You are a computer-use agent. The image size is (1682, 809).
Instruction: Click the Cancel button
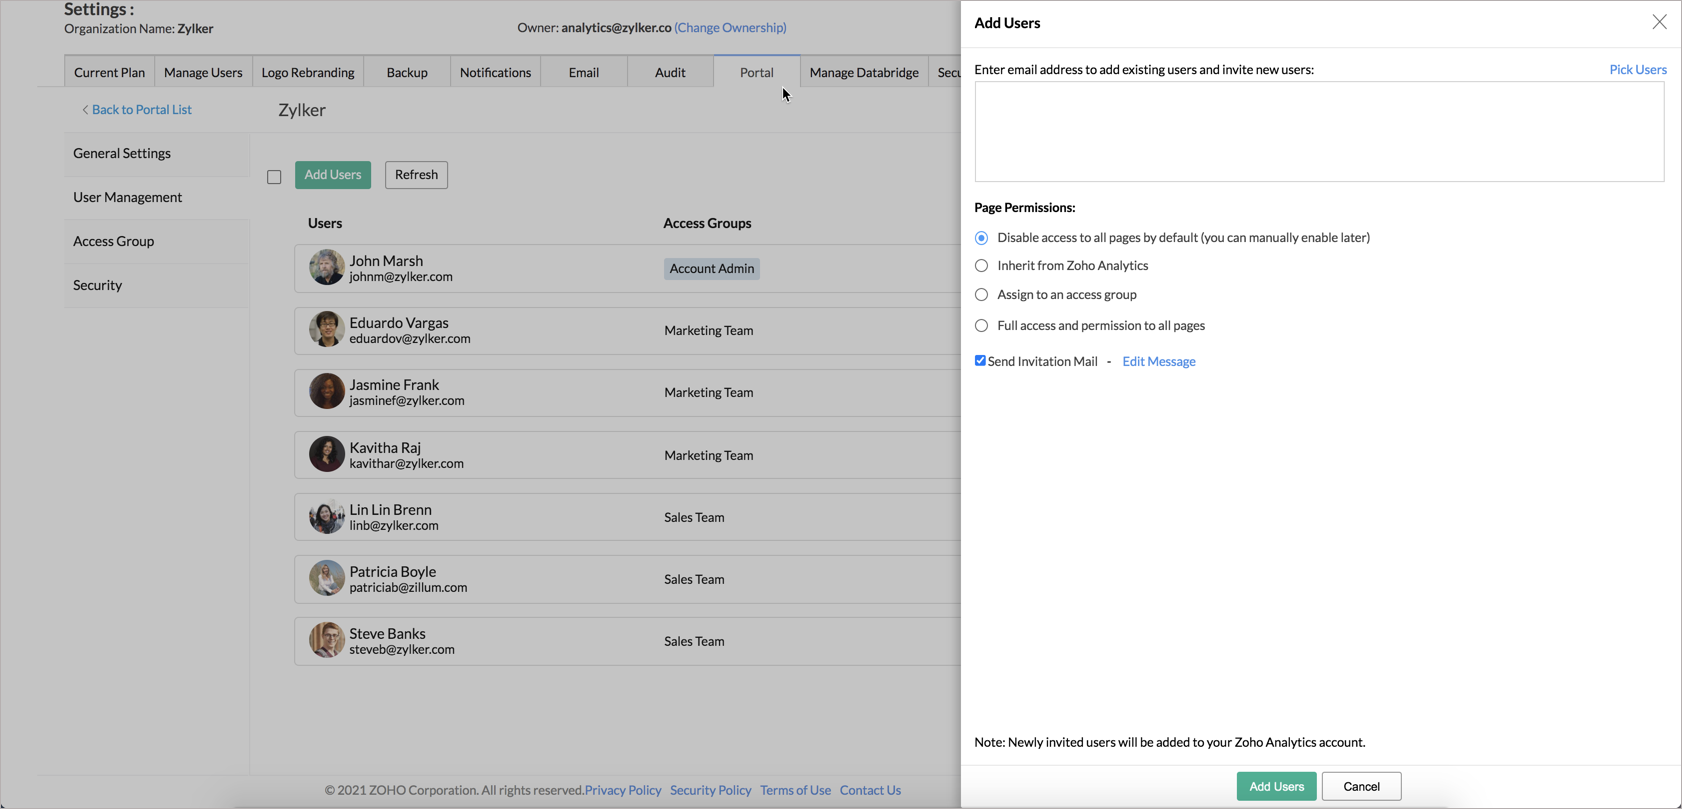pos(1361,786)
